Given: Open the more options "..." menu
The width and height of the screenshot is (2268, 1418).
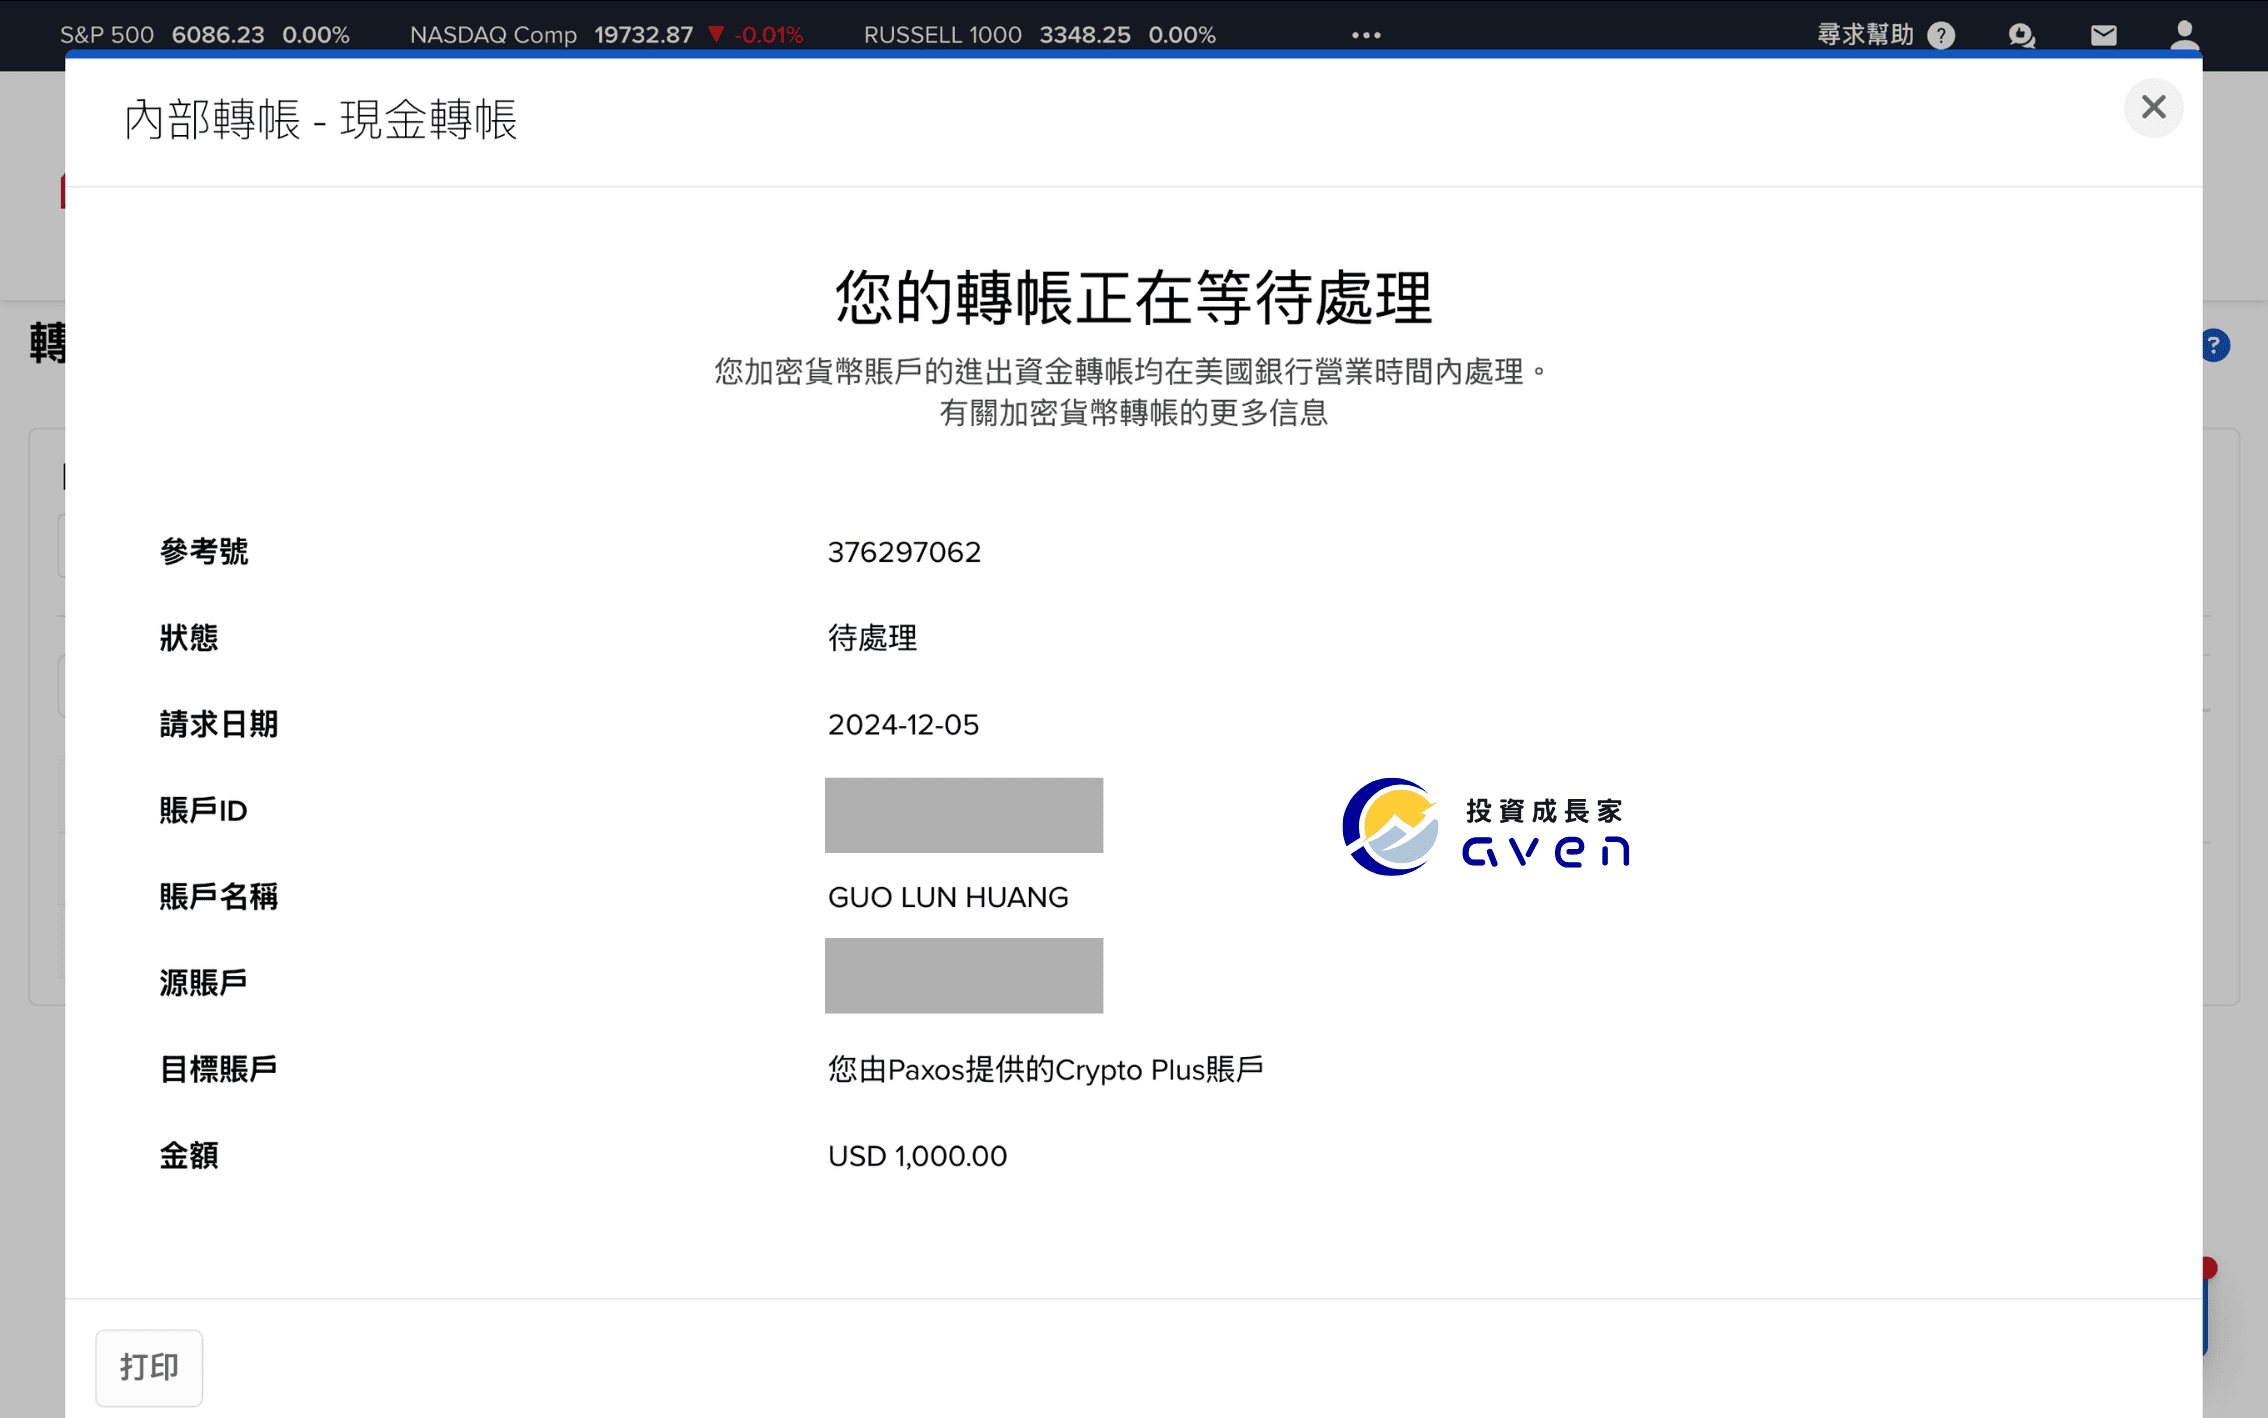Looking at the screenshot, I should coord(1364,35).
